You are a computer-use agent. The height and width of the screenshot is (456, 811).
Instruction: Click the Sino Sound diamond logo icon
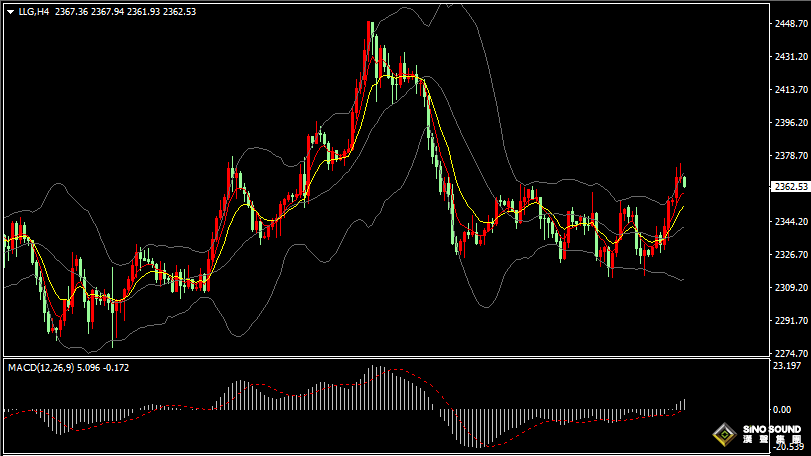point(722,435)
